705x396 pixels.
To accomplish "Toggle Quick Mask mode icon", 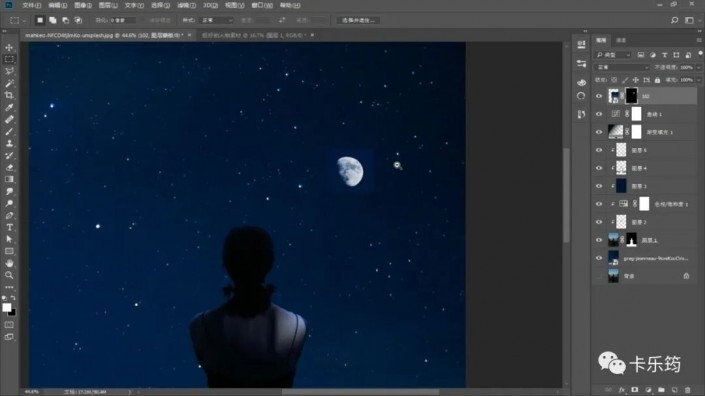I will click(9, 325).
